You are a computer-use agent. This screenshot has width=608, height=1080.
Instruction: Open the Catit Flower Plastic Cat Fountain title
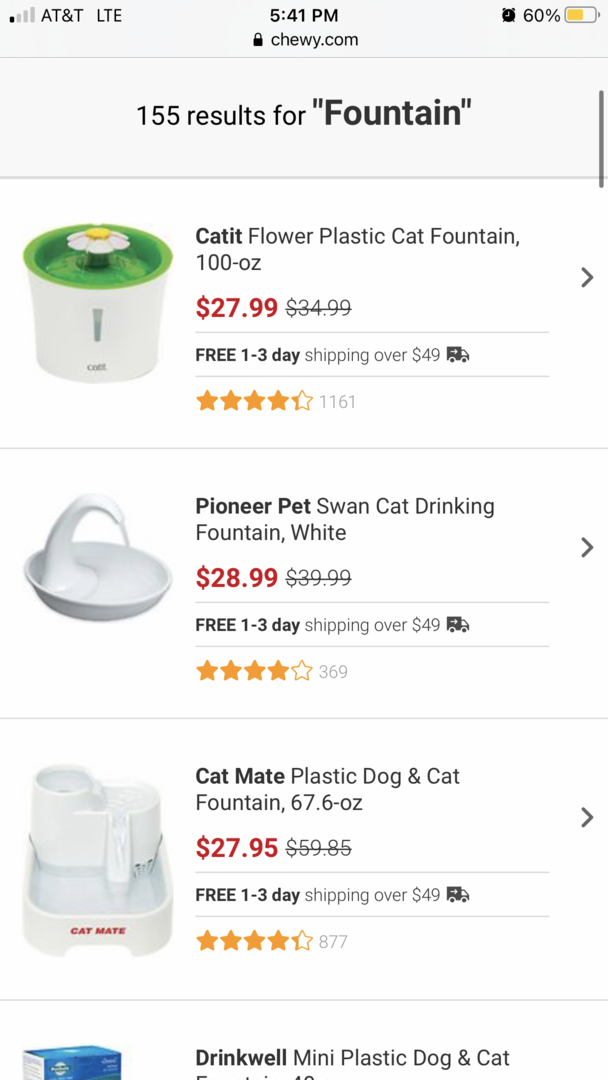357,250
